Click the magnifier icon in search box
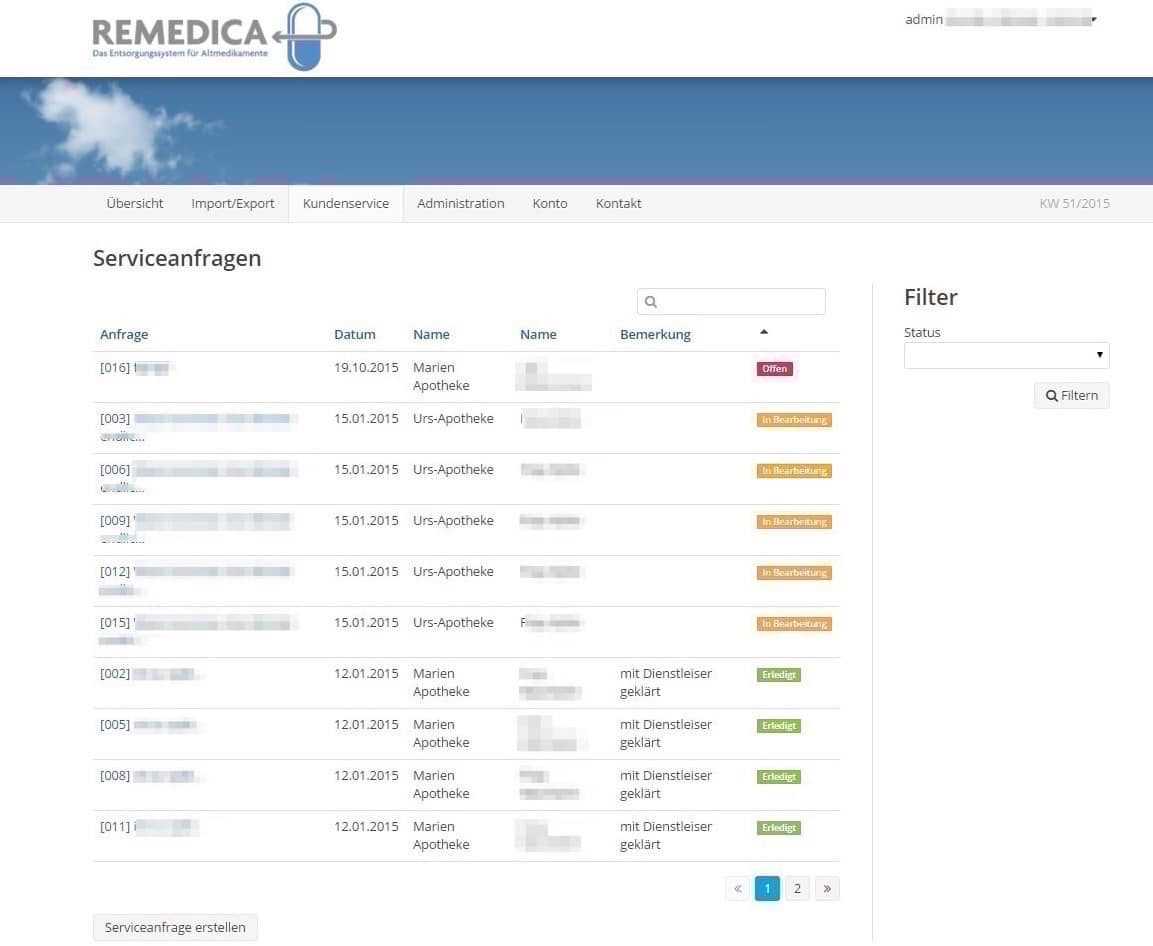The height and width of the screenshot is (946, 1153). click(651, 302)
